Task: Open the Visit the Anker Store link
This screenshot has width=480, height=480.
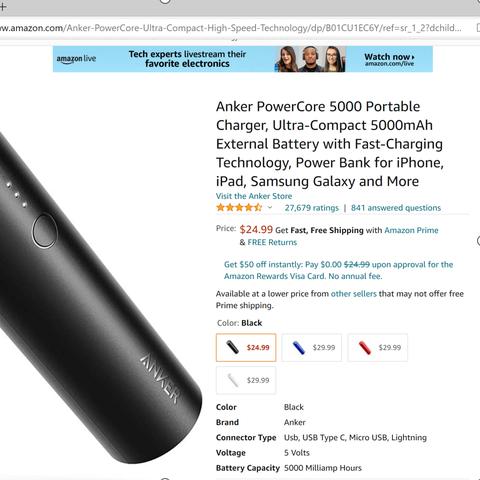Action: coord(254,196)
